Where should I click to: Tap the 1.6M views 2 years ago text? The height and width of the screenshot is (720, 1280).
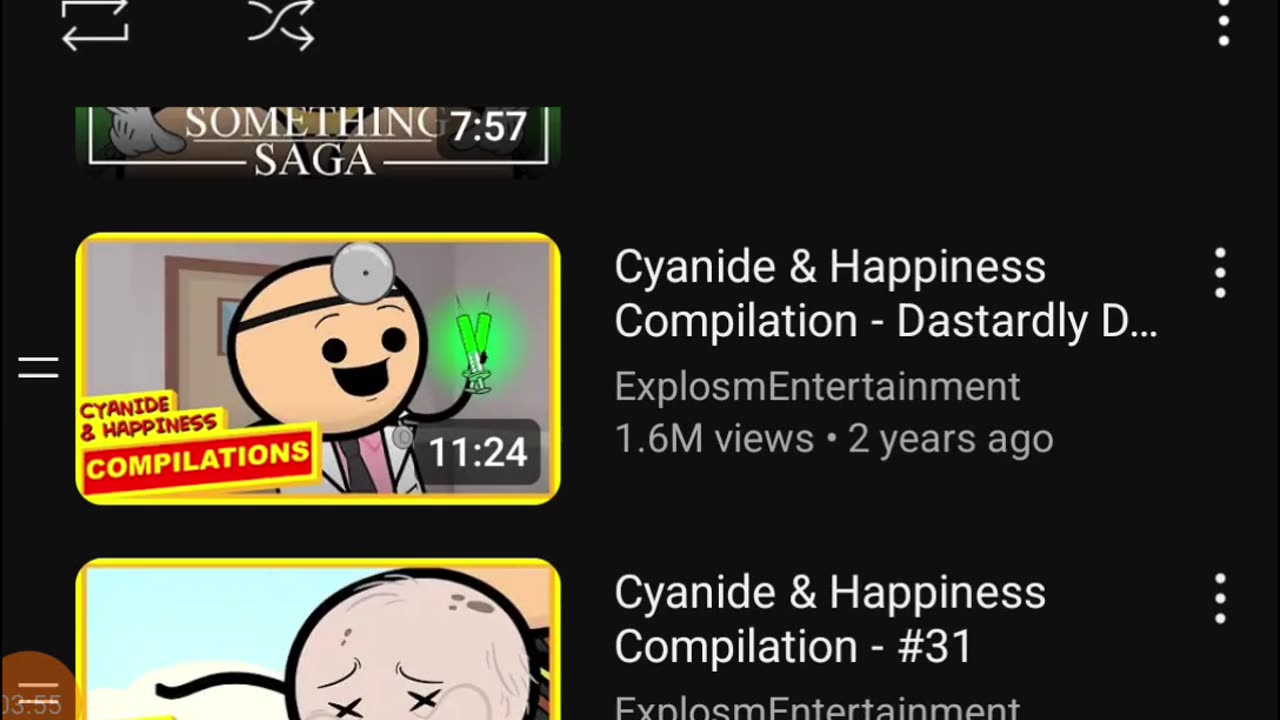pos(834,439)
